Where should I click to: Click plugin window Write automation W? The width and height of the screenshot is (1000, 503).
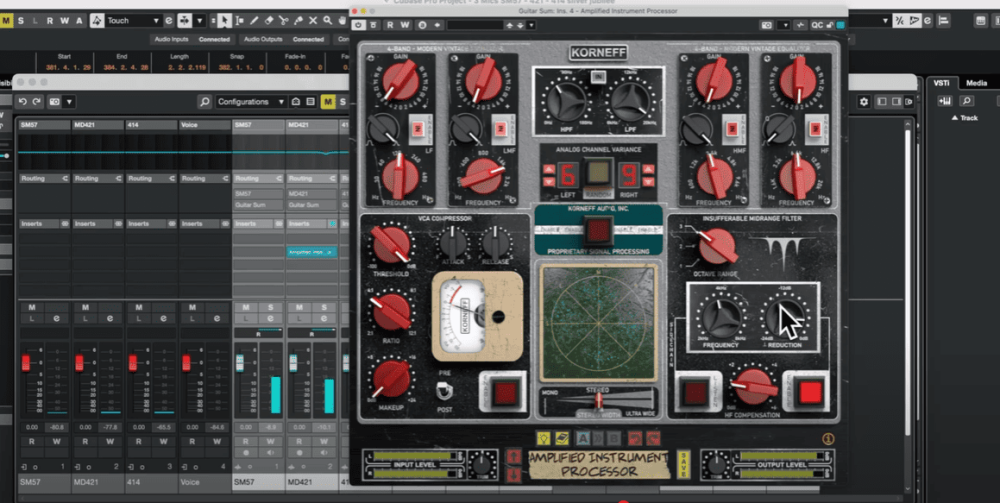(406, 25)
